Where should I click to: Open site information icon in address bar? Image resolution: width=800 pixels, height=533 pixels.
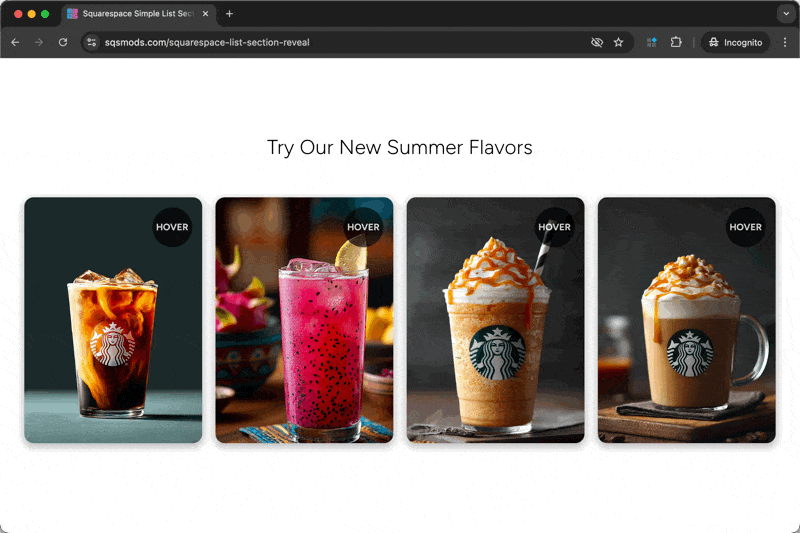91,42
